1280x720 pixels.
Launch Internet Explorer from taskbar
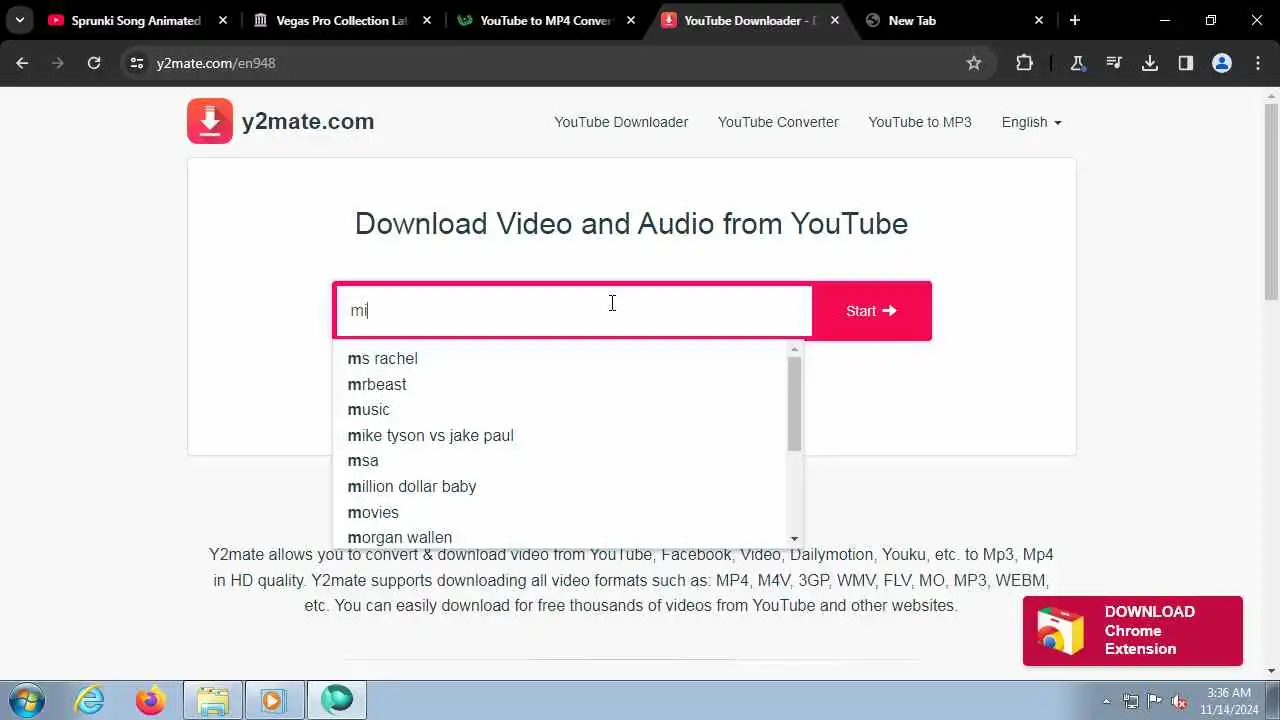tap(90, 700)
